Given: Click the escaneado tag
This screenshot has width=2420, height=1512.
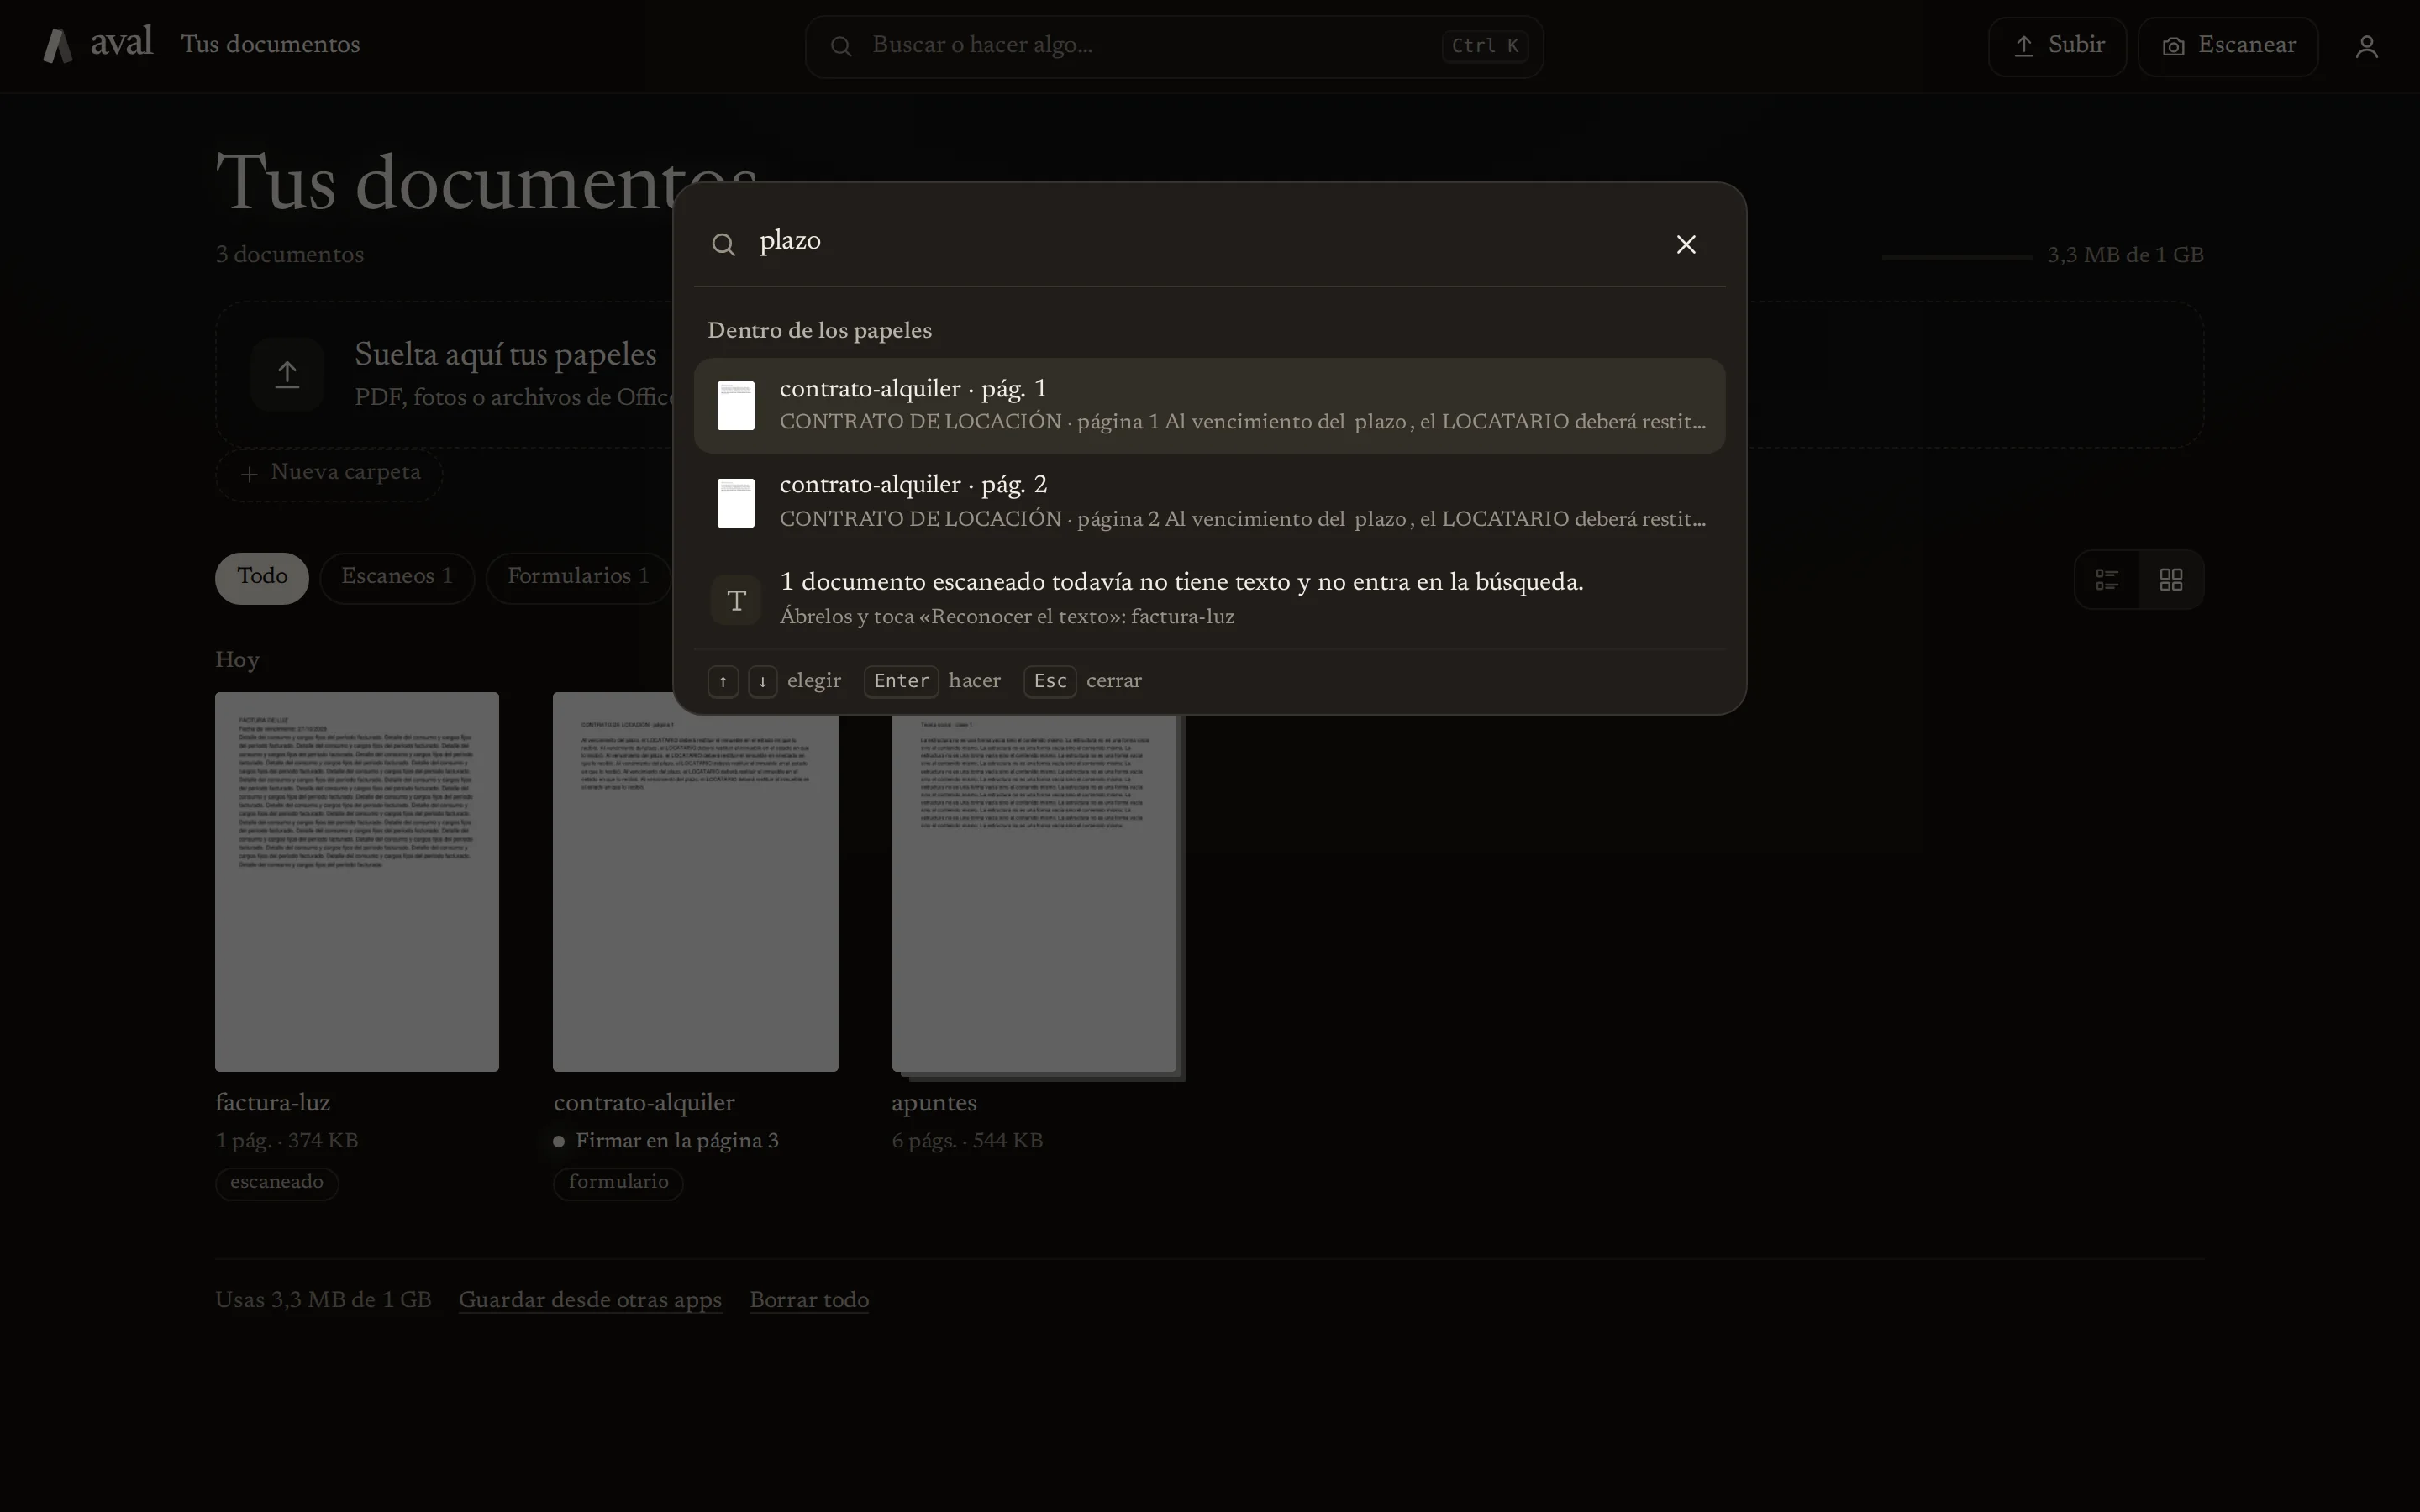Looking at the screenshot, I should (277, 1183).
